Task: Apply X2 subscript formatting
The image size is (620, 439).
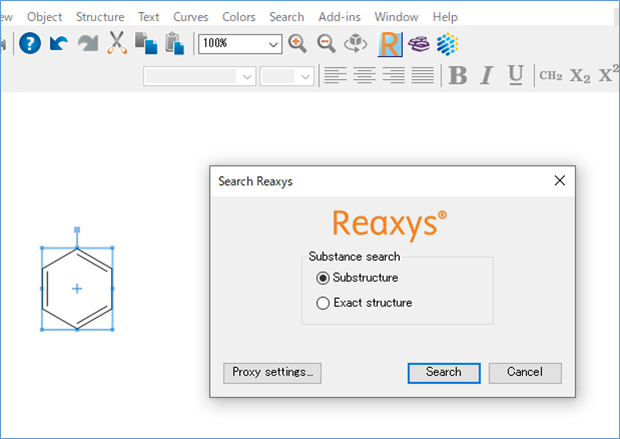Action: [x=580, y=76]
